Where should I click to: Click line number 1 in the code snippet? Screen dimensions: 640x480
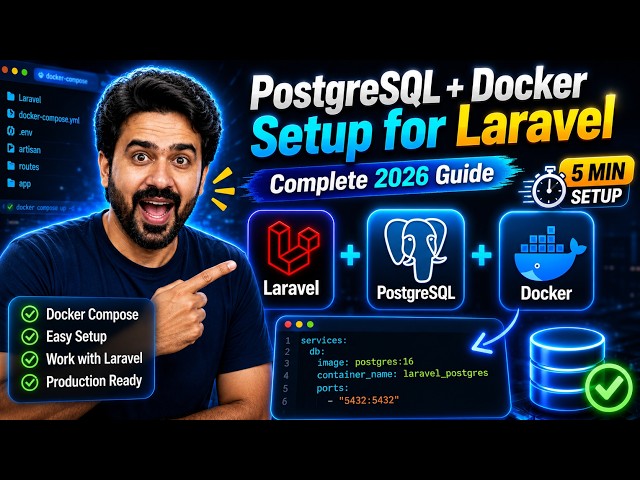[287, 340]
